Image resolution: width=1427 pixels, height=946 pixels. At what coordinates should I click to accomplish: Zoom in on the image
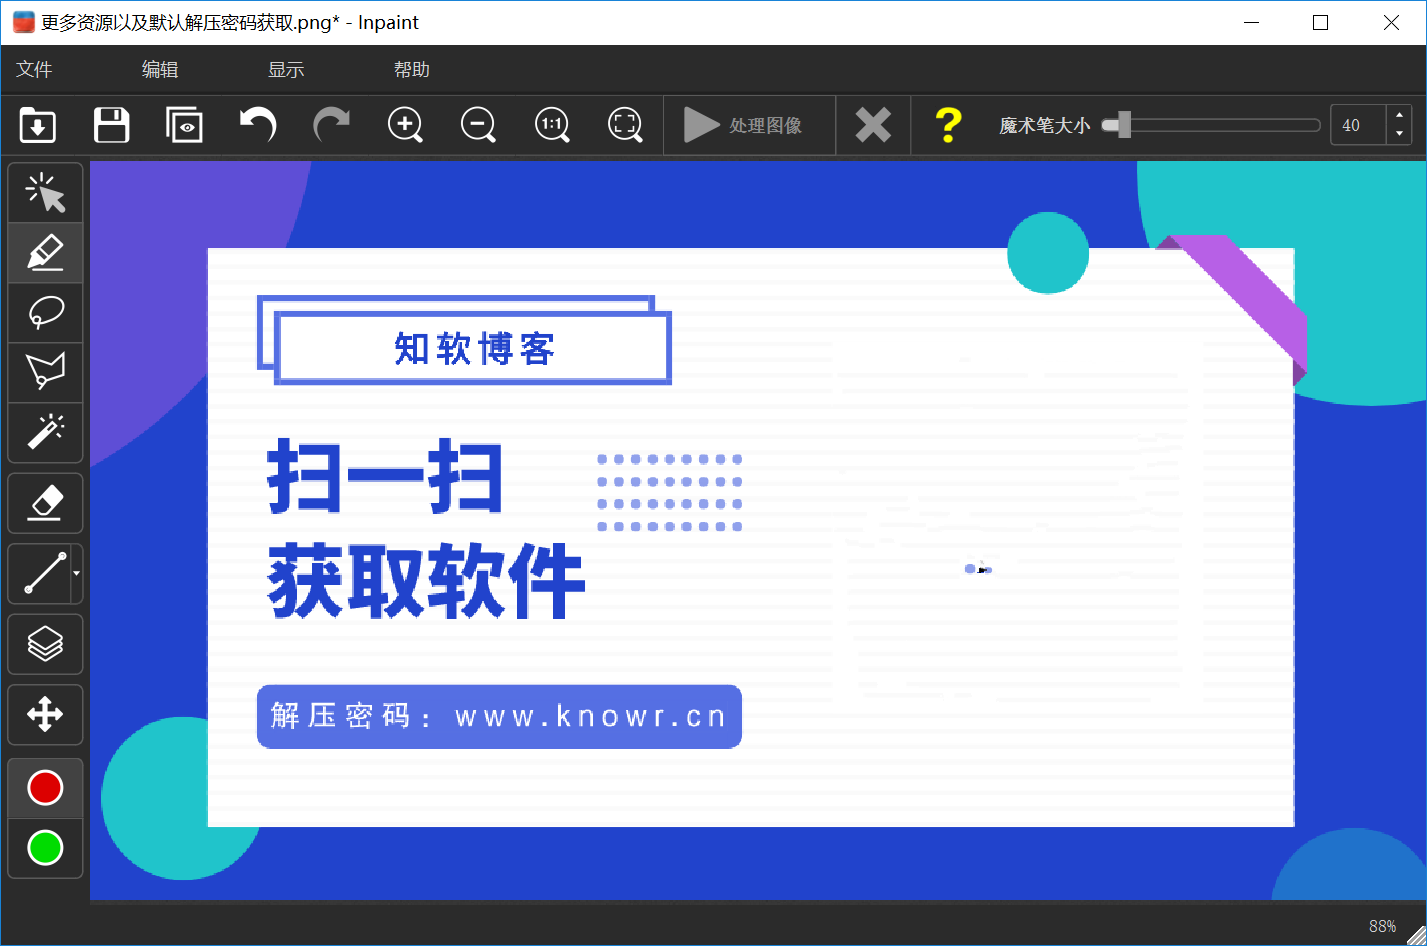pyautogui.click(x=405, y=125)
